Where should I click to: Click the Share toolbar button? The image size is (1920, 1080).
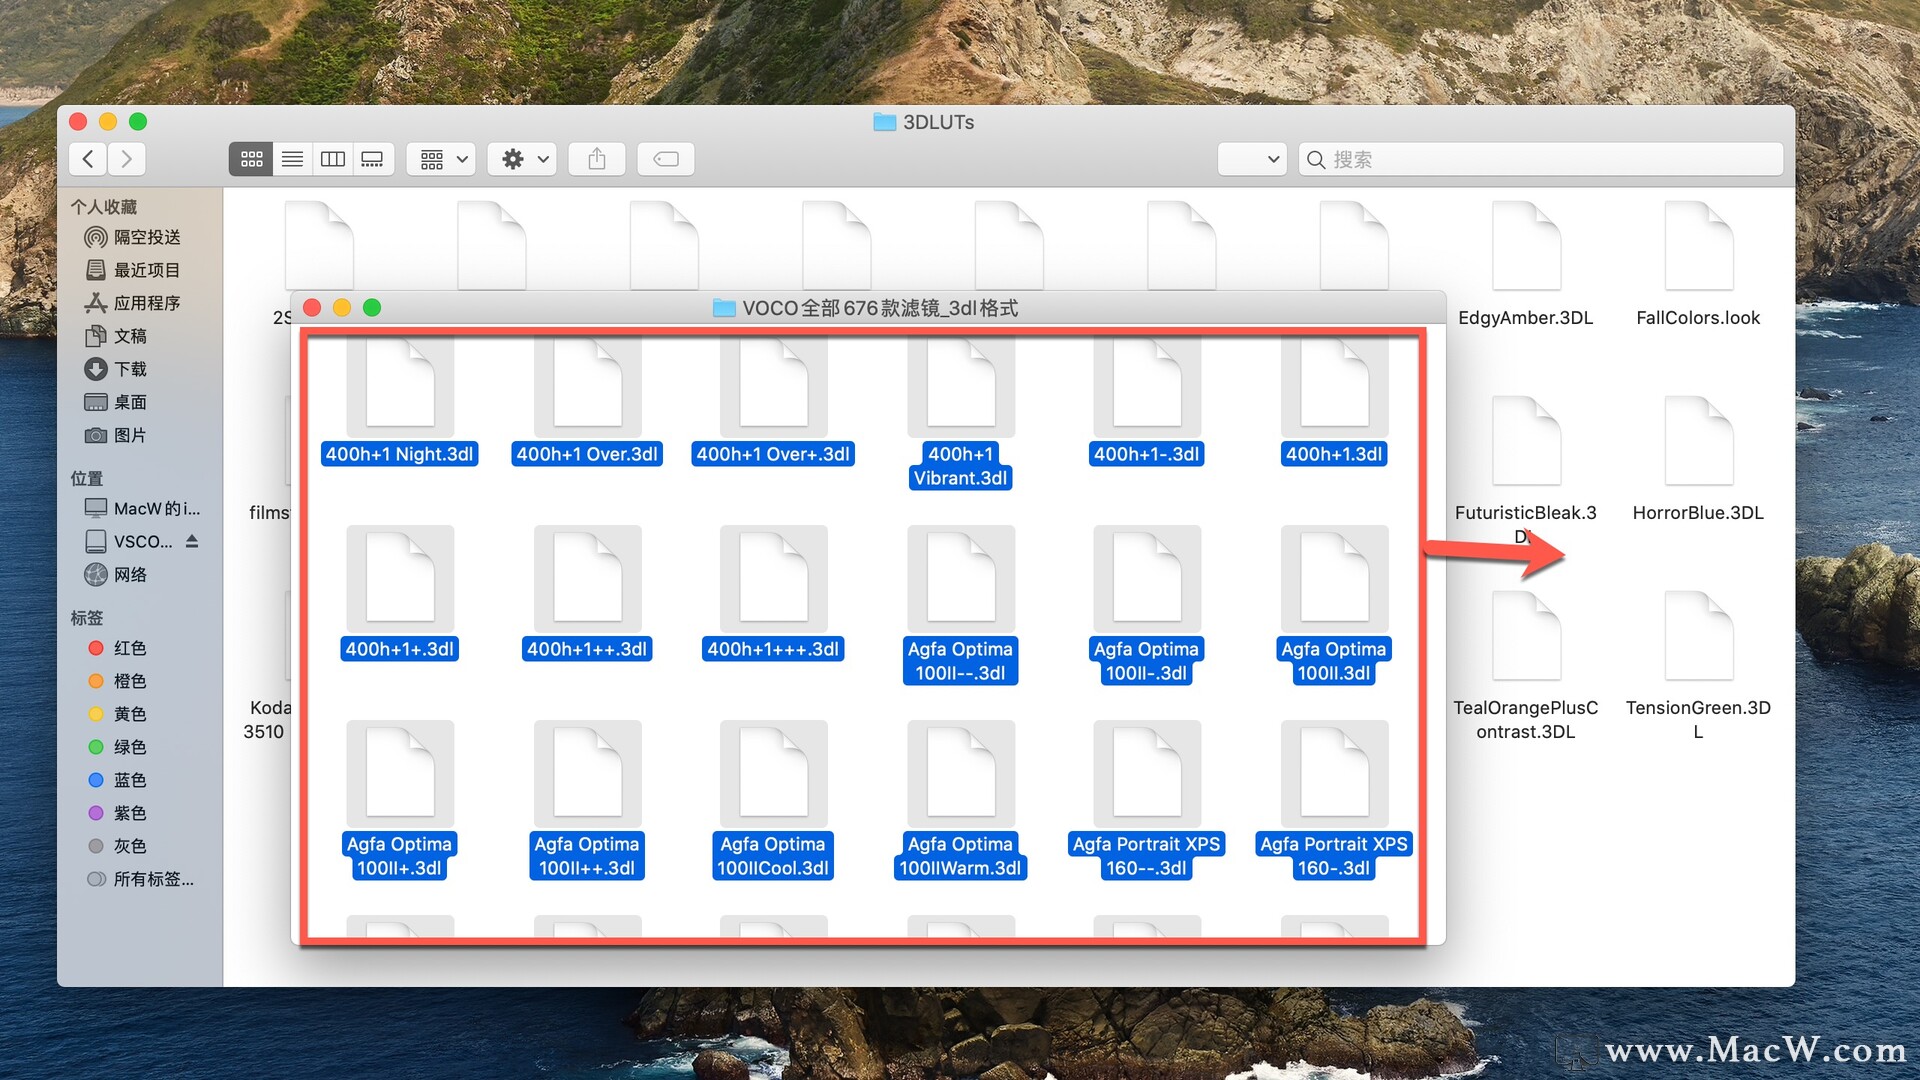[597, 159]
